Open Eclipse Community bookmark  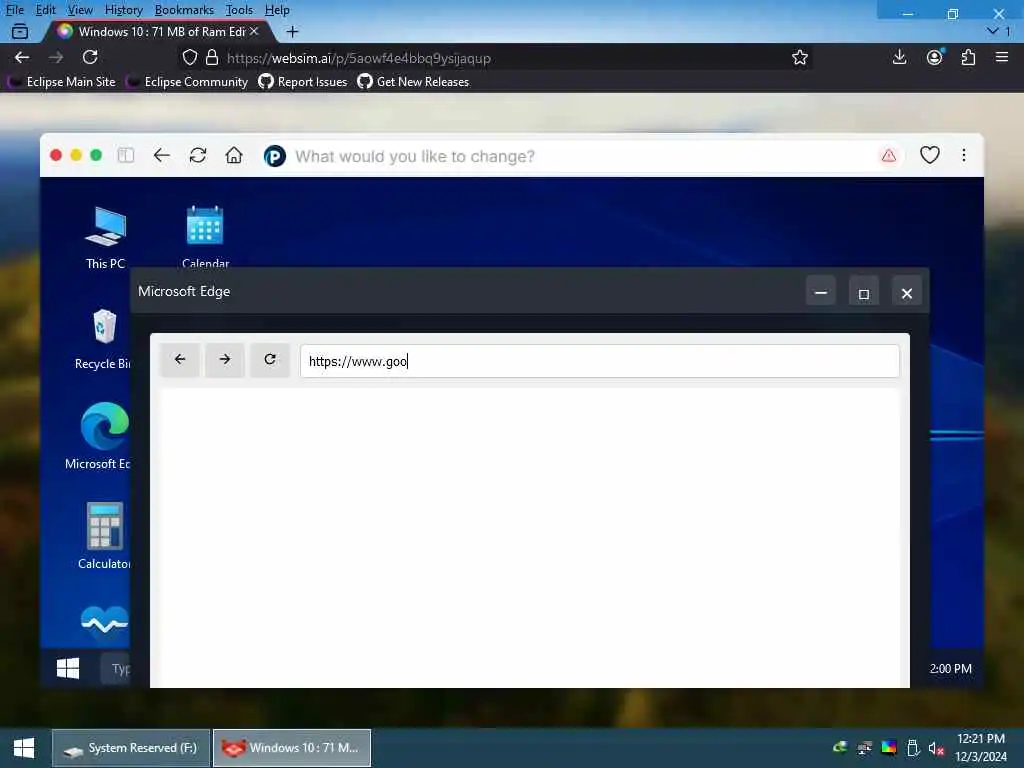click(188, 82)
